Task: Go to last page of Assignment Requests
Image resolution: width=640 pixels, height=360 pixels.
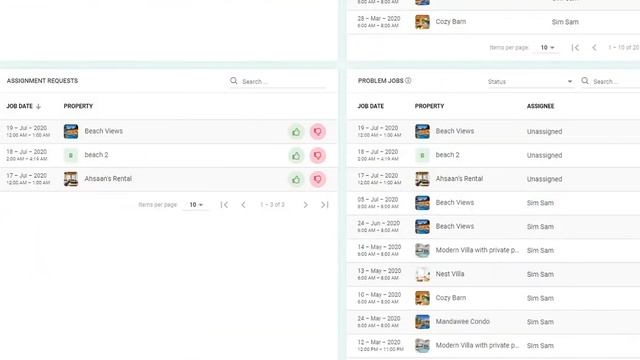Action: point(324,204)
